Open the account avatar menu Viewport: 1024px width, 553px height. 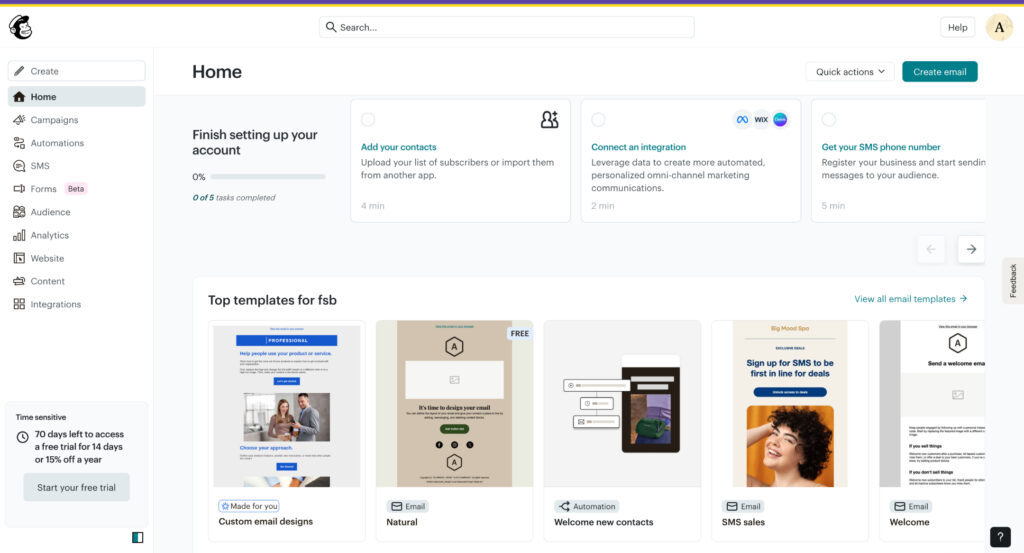[999, 27]
